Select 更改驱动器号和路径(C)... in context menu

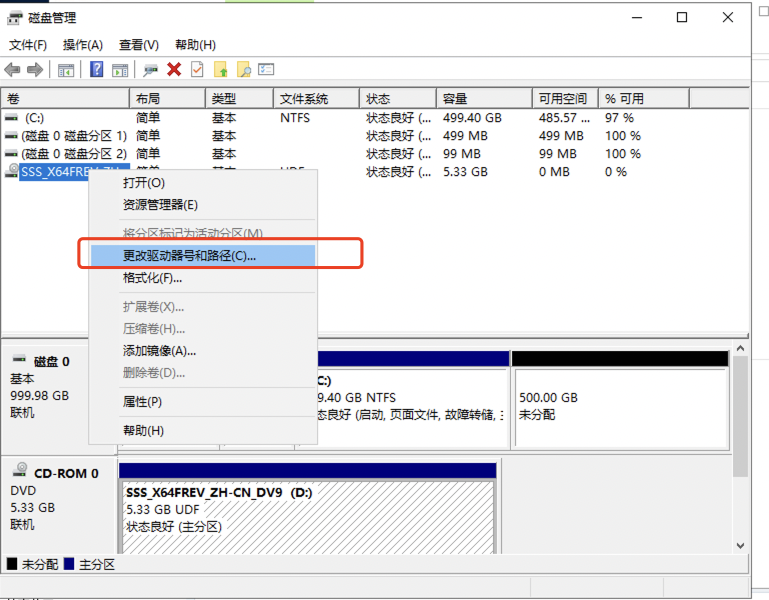(x=189, y=256)
